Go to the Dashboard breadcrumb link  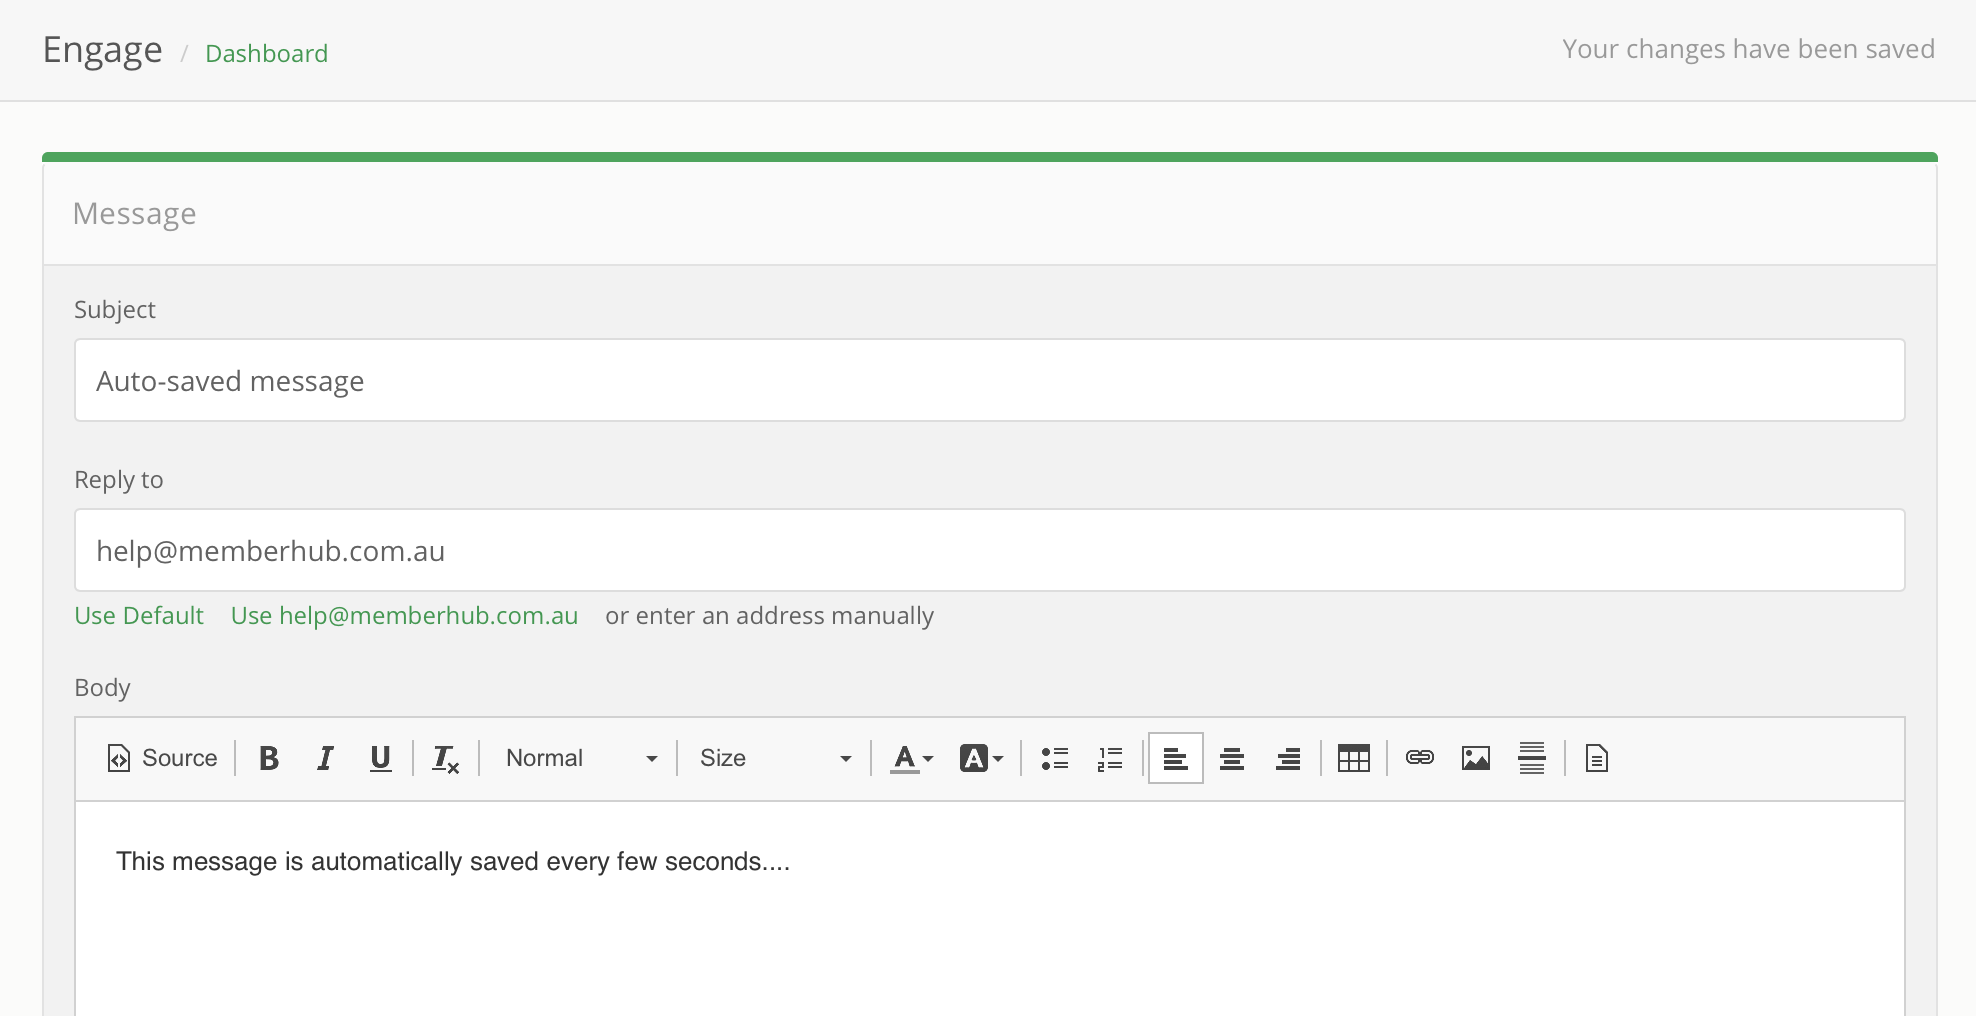pos(266,53)
